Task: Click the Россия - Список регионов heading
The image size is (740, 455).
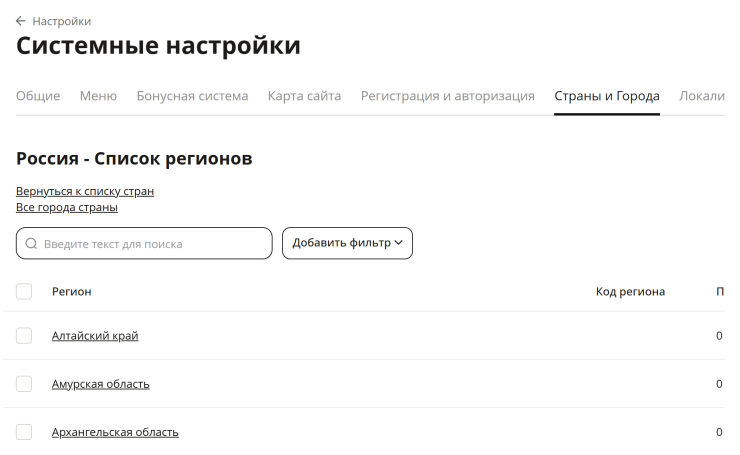Action: point(134,159)
